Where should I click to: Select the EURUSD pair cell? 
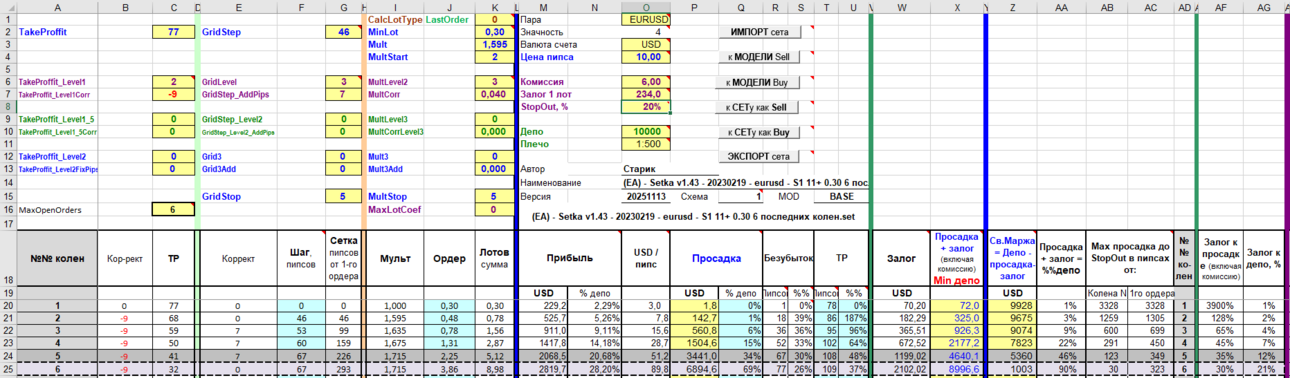coord(645,19)
